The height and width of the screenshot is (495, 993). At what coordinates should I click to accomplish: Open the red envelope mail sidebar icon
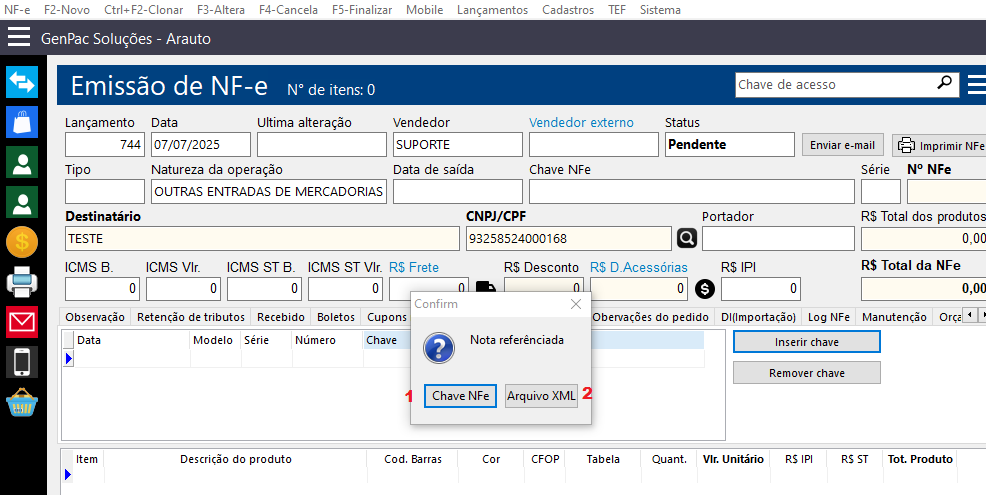pyautogui.click(x=22, y=322)
